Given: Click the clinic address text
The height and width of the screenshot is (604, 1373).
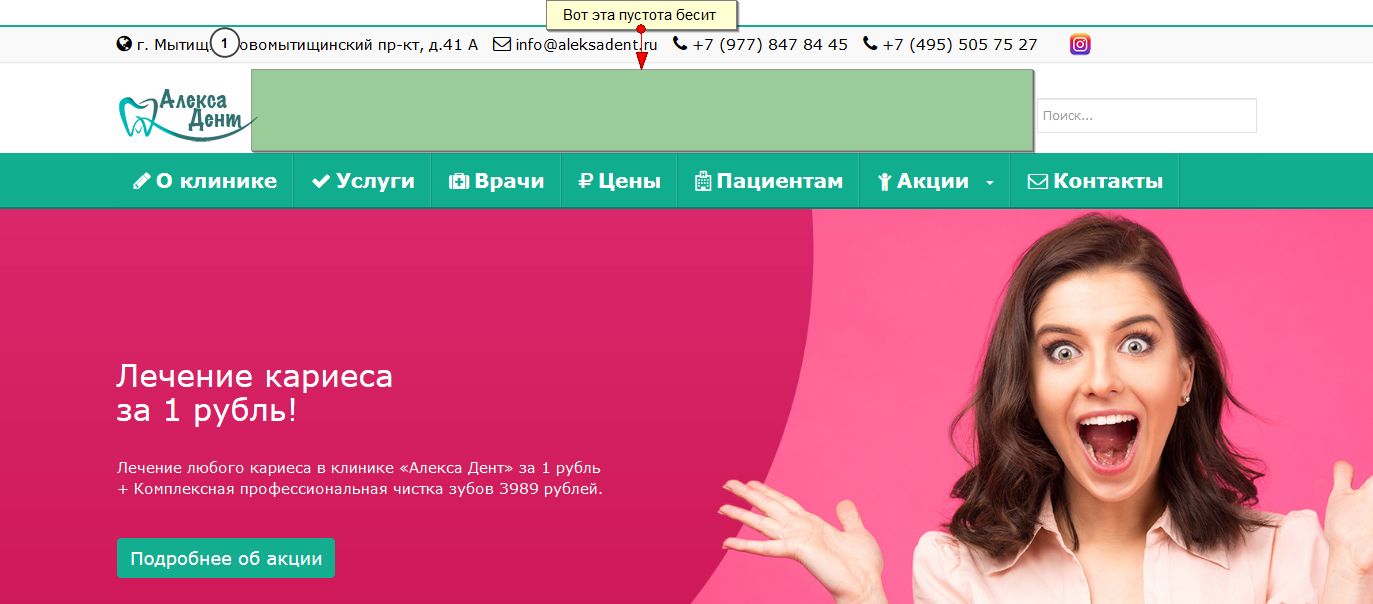Looking at the screenshot, I should (x=307, y=44).
